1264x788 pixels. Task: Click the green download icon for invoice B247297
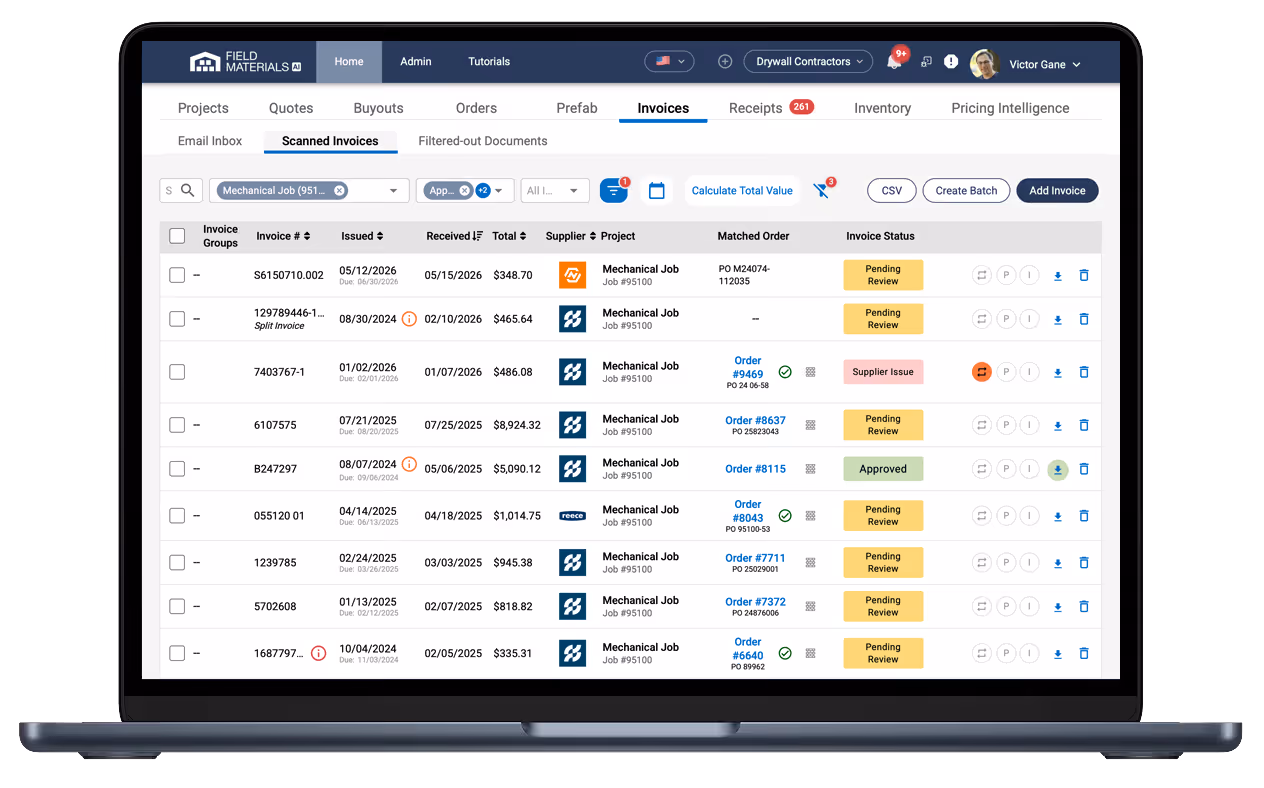point(1058,469)
